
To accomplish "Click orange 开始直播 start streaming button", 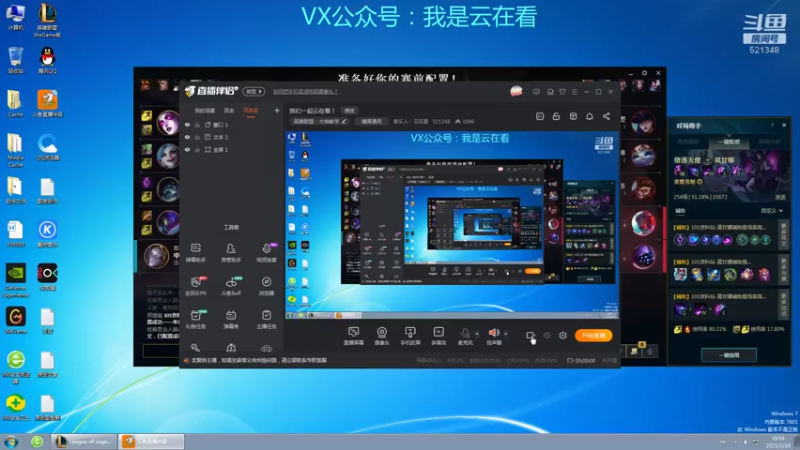I will (x=593, y=335).
